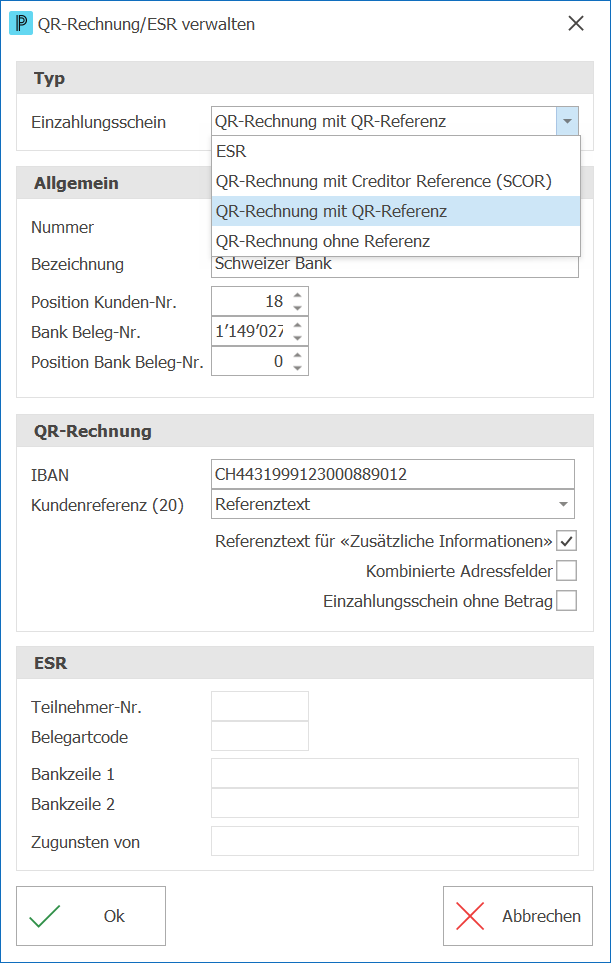
Task: Select ESR from the dropdown list
Action: click(x=396, y=151)
